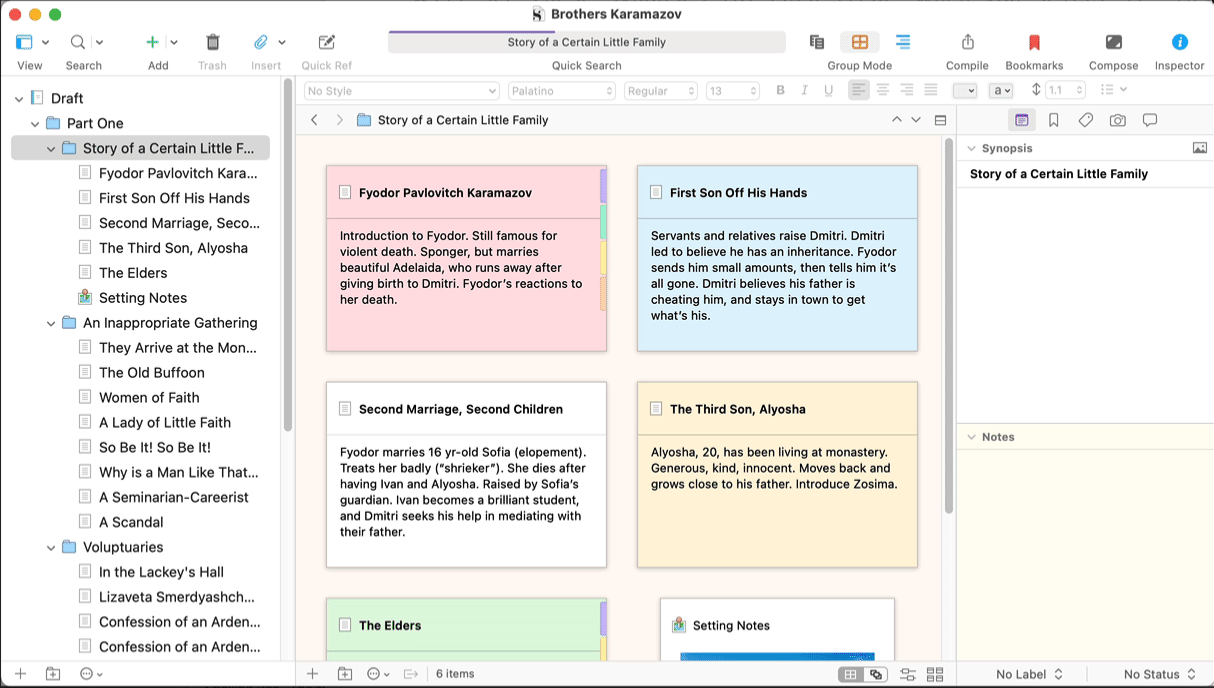
Task: Open the Snapshots camera tab in Inspector
Action: click(1117, 120)
